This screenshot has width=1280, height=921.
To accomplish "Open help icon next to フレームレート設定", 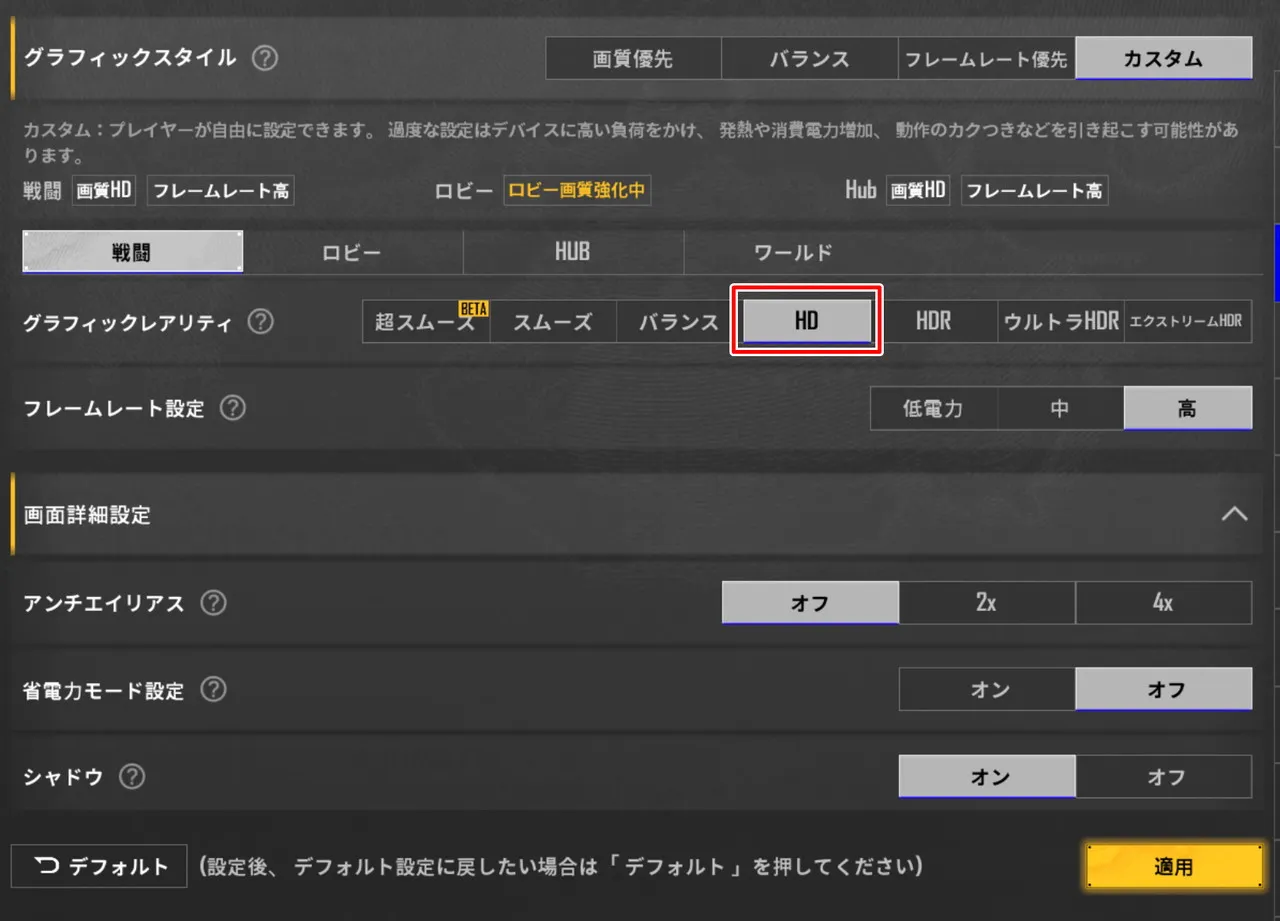I will (232, 408).
